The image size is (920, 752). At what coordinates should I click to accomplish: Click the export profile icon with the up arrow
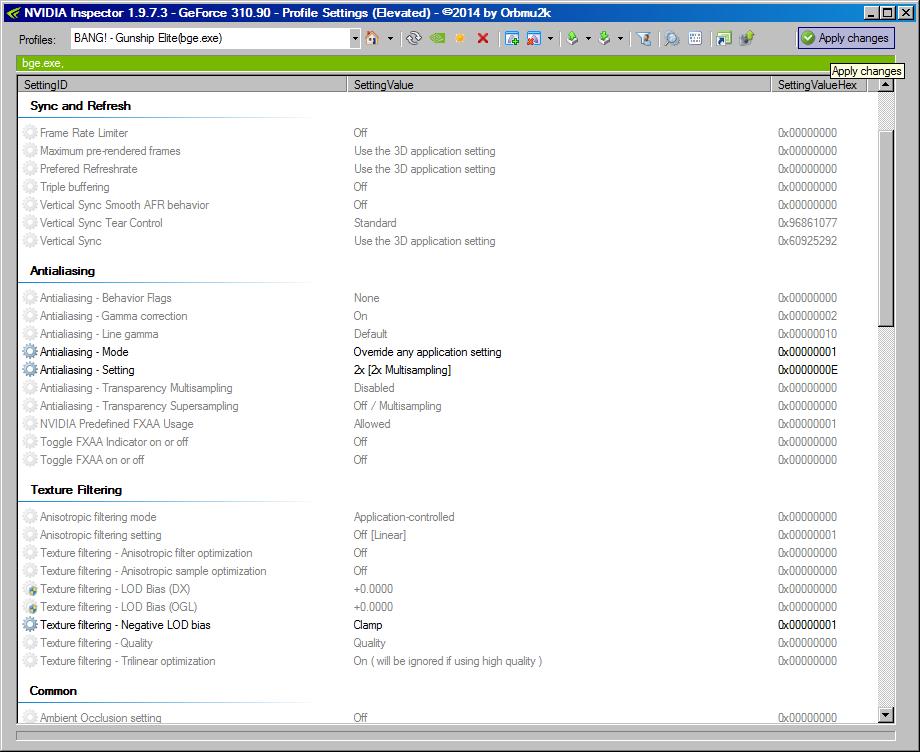(572, 39)
